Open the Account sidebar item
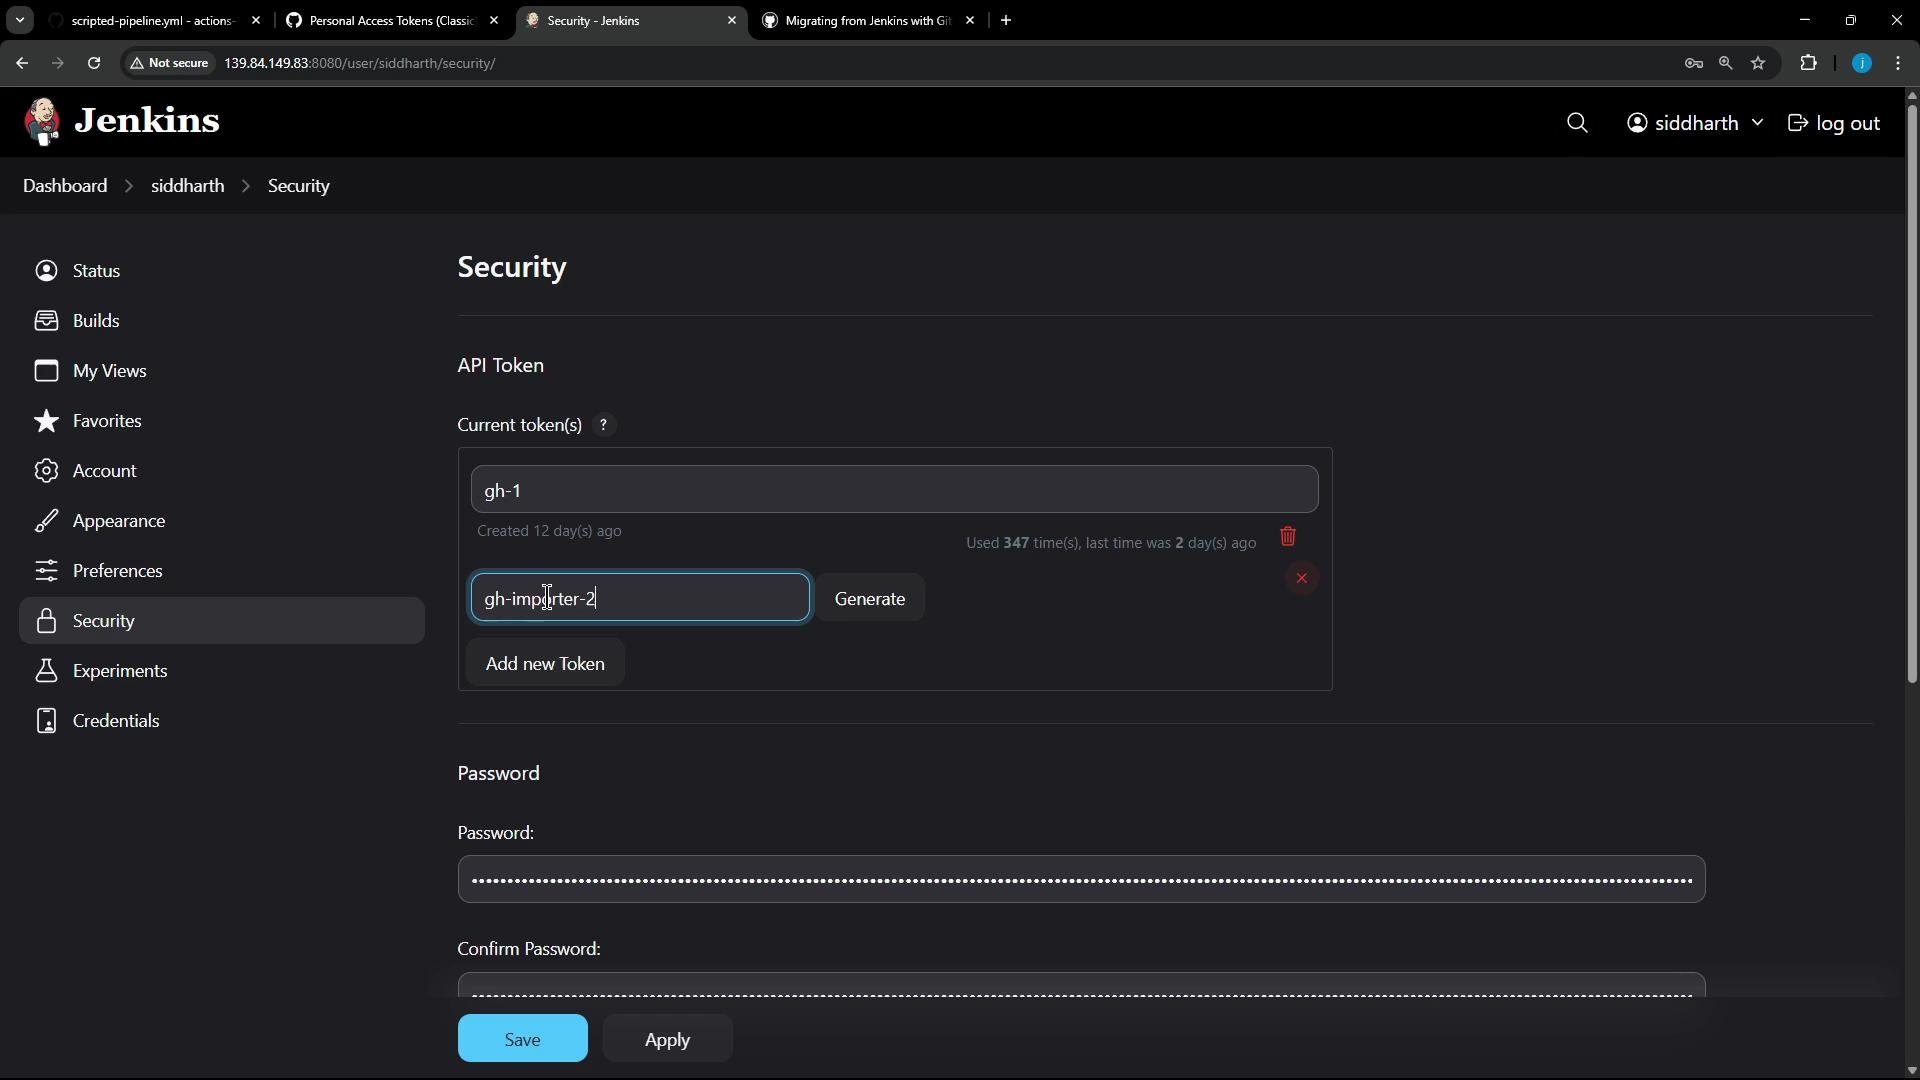The height and width of the screenshot is (1080, 1920). (222, 471)
